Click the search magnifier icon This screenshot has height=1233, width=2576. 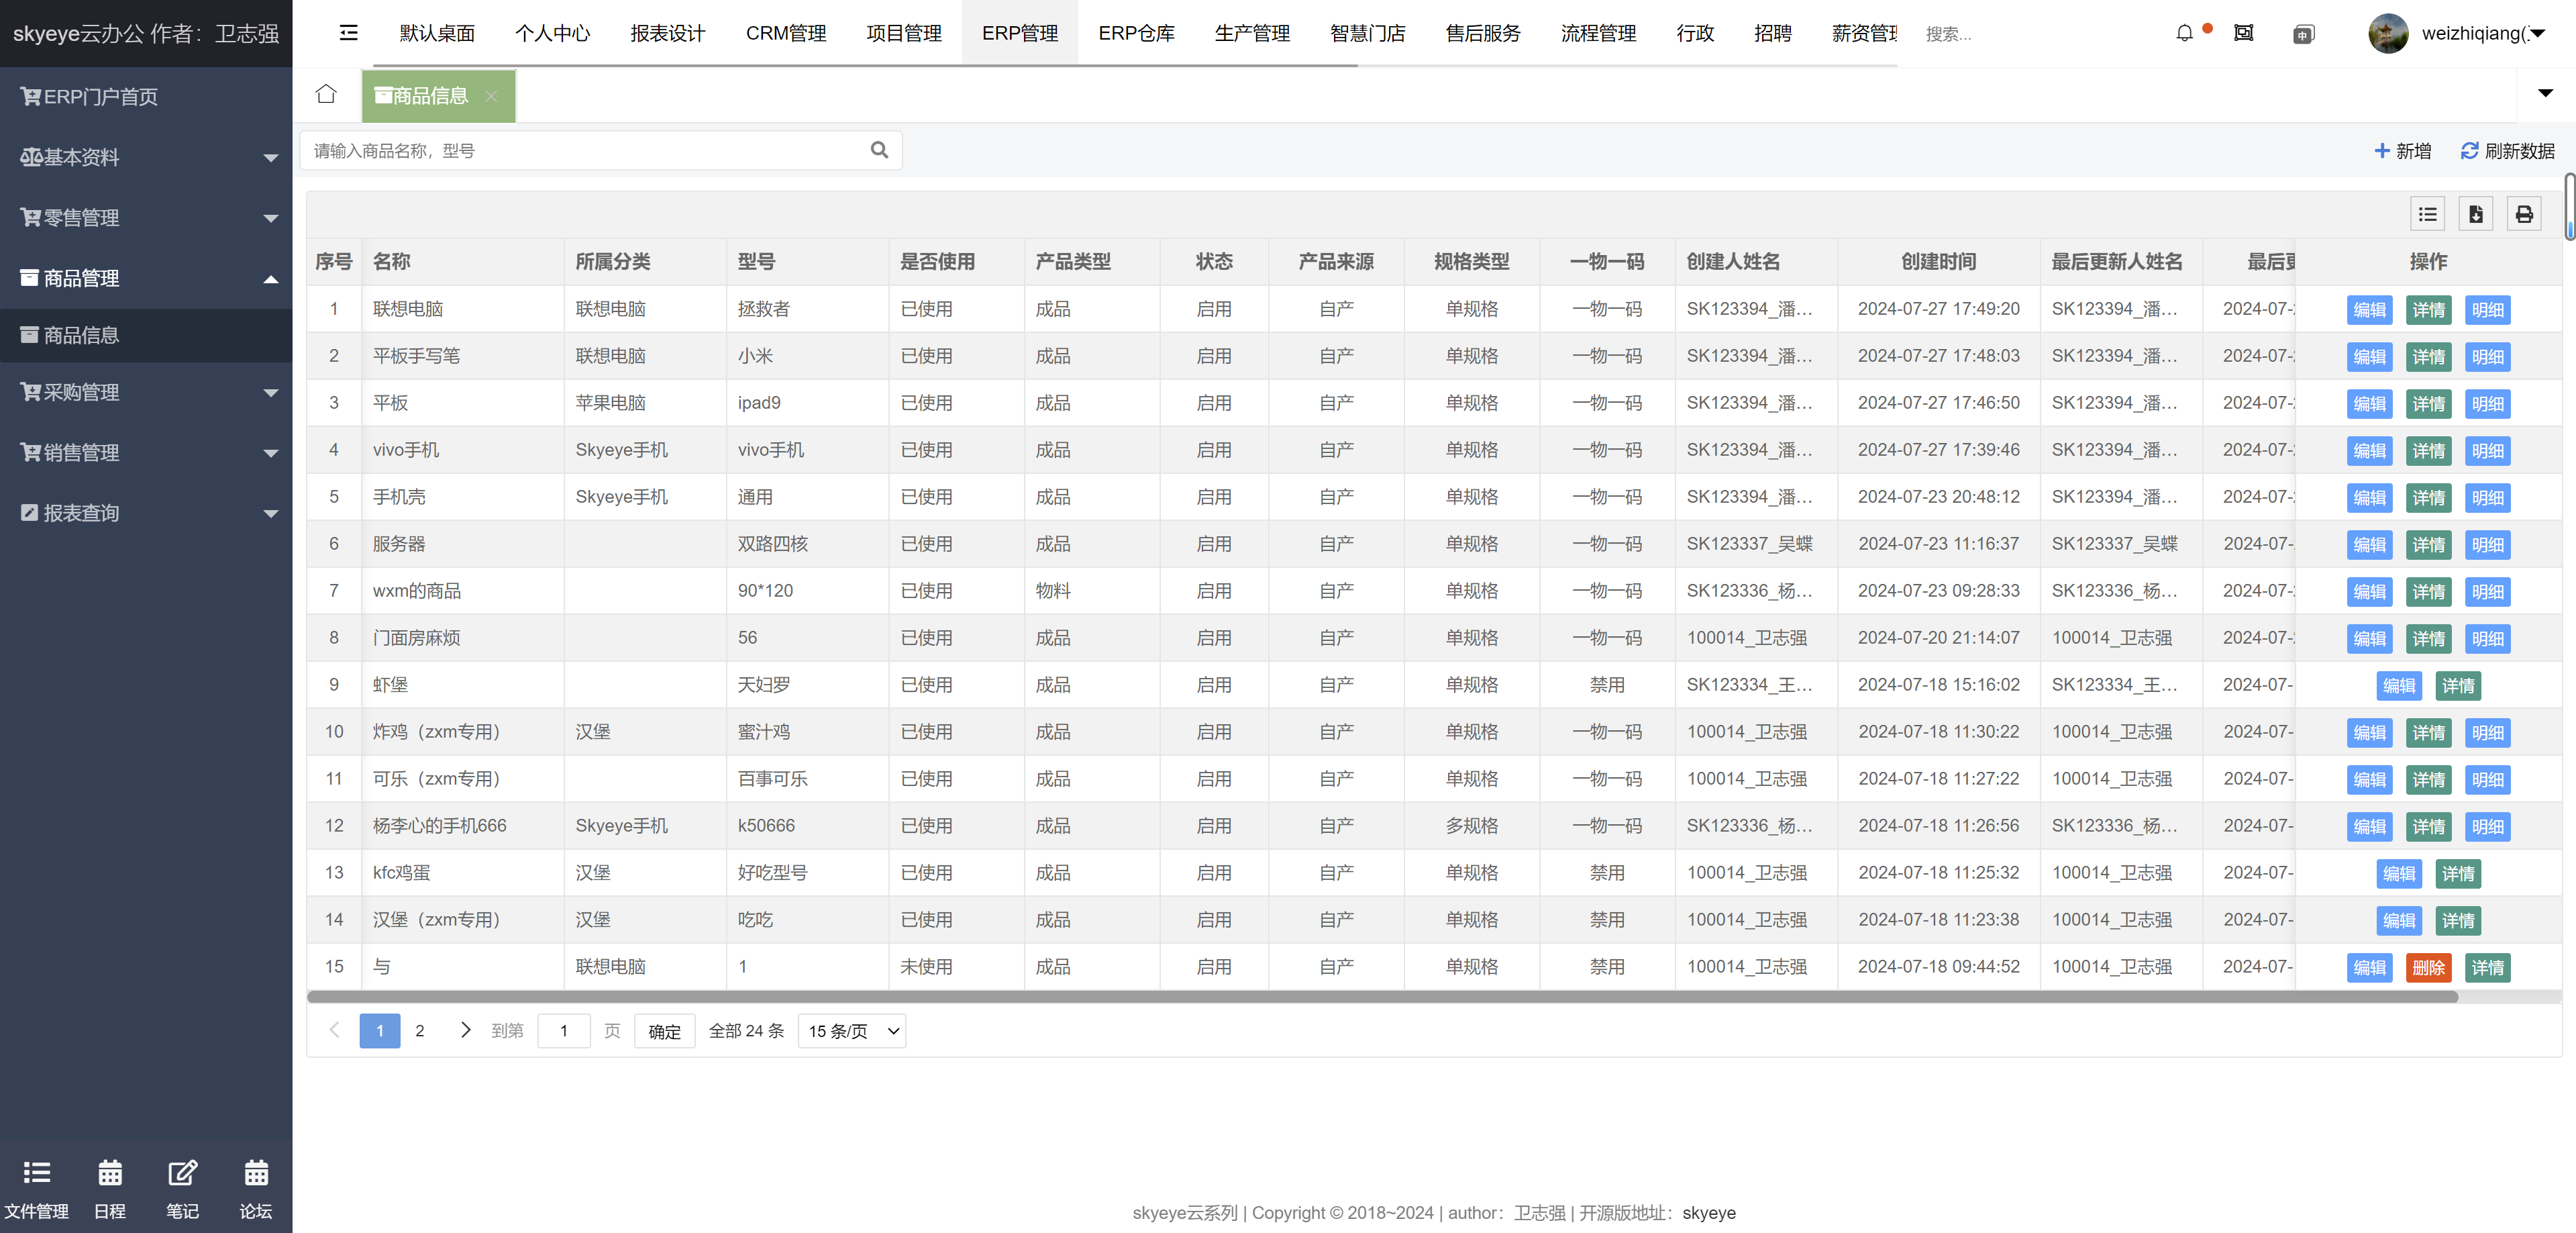click(x=879, y=150)
